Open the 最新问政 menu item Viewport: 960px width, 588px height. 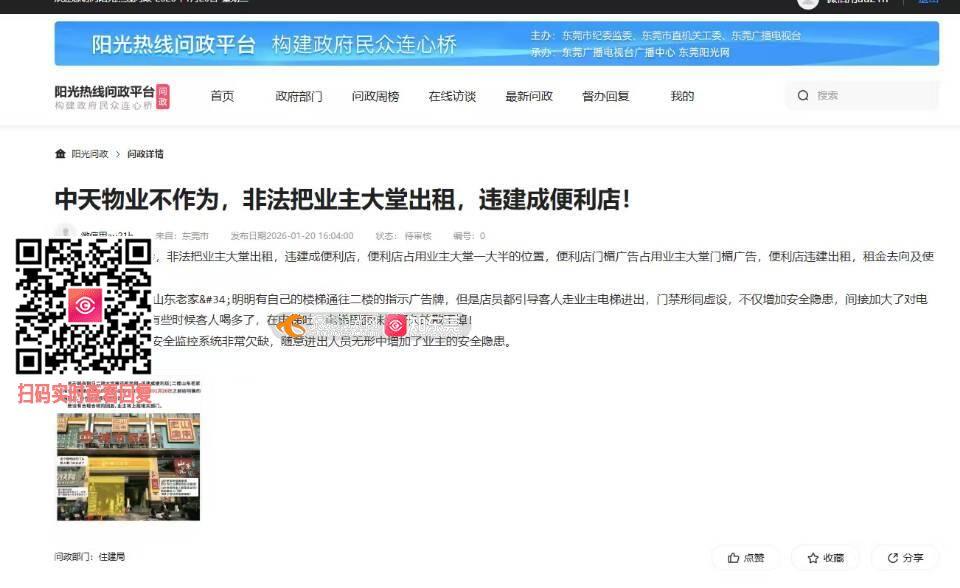(x=529, y=96)
